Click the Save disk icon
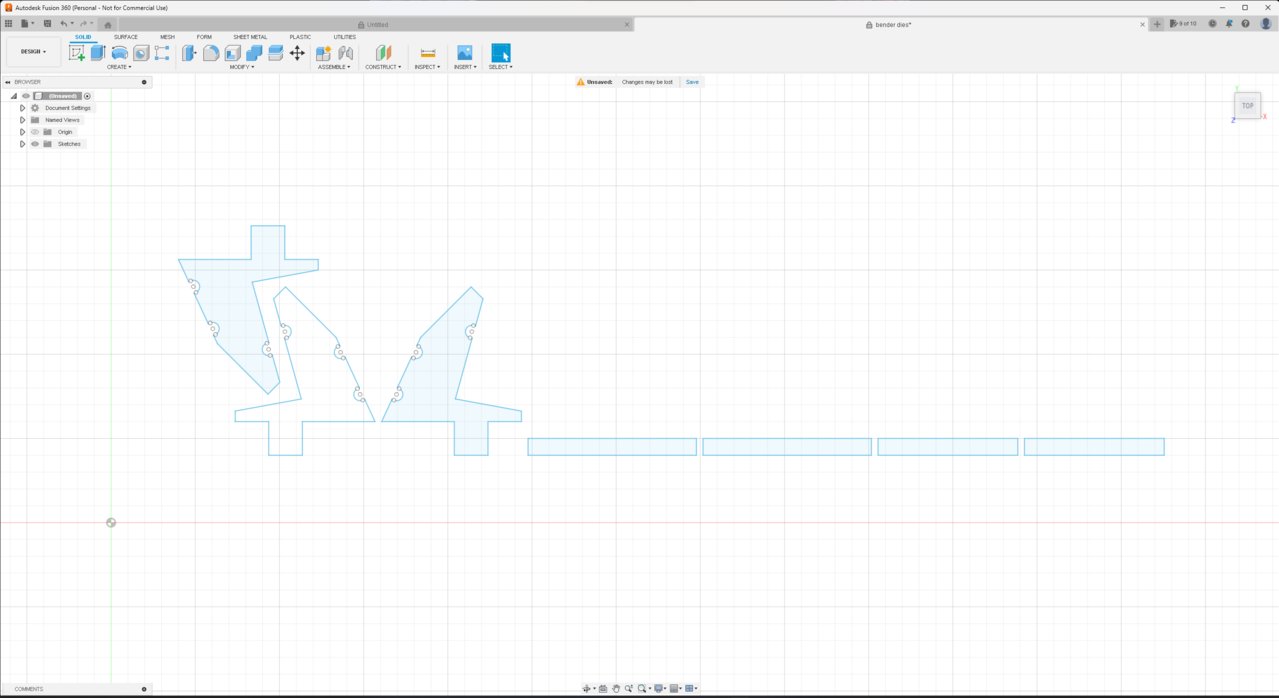 tap(47, 23)
